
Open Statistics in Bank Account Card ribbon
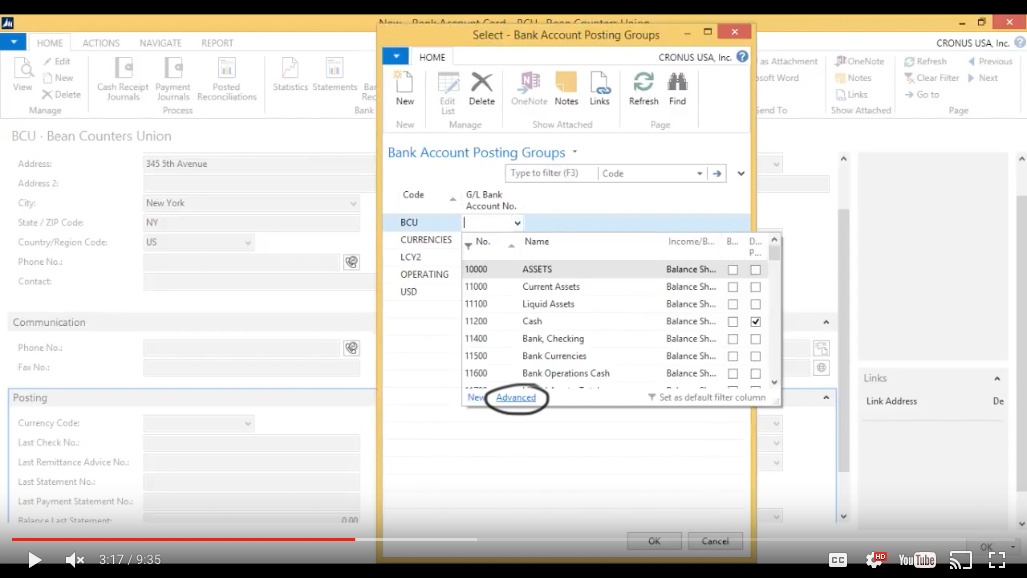coord(290,74)
